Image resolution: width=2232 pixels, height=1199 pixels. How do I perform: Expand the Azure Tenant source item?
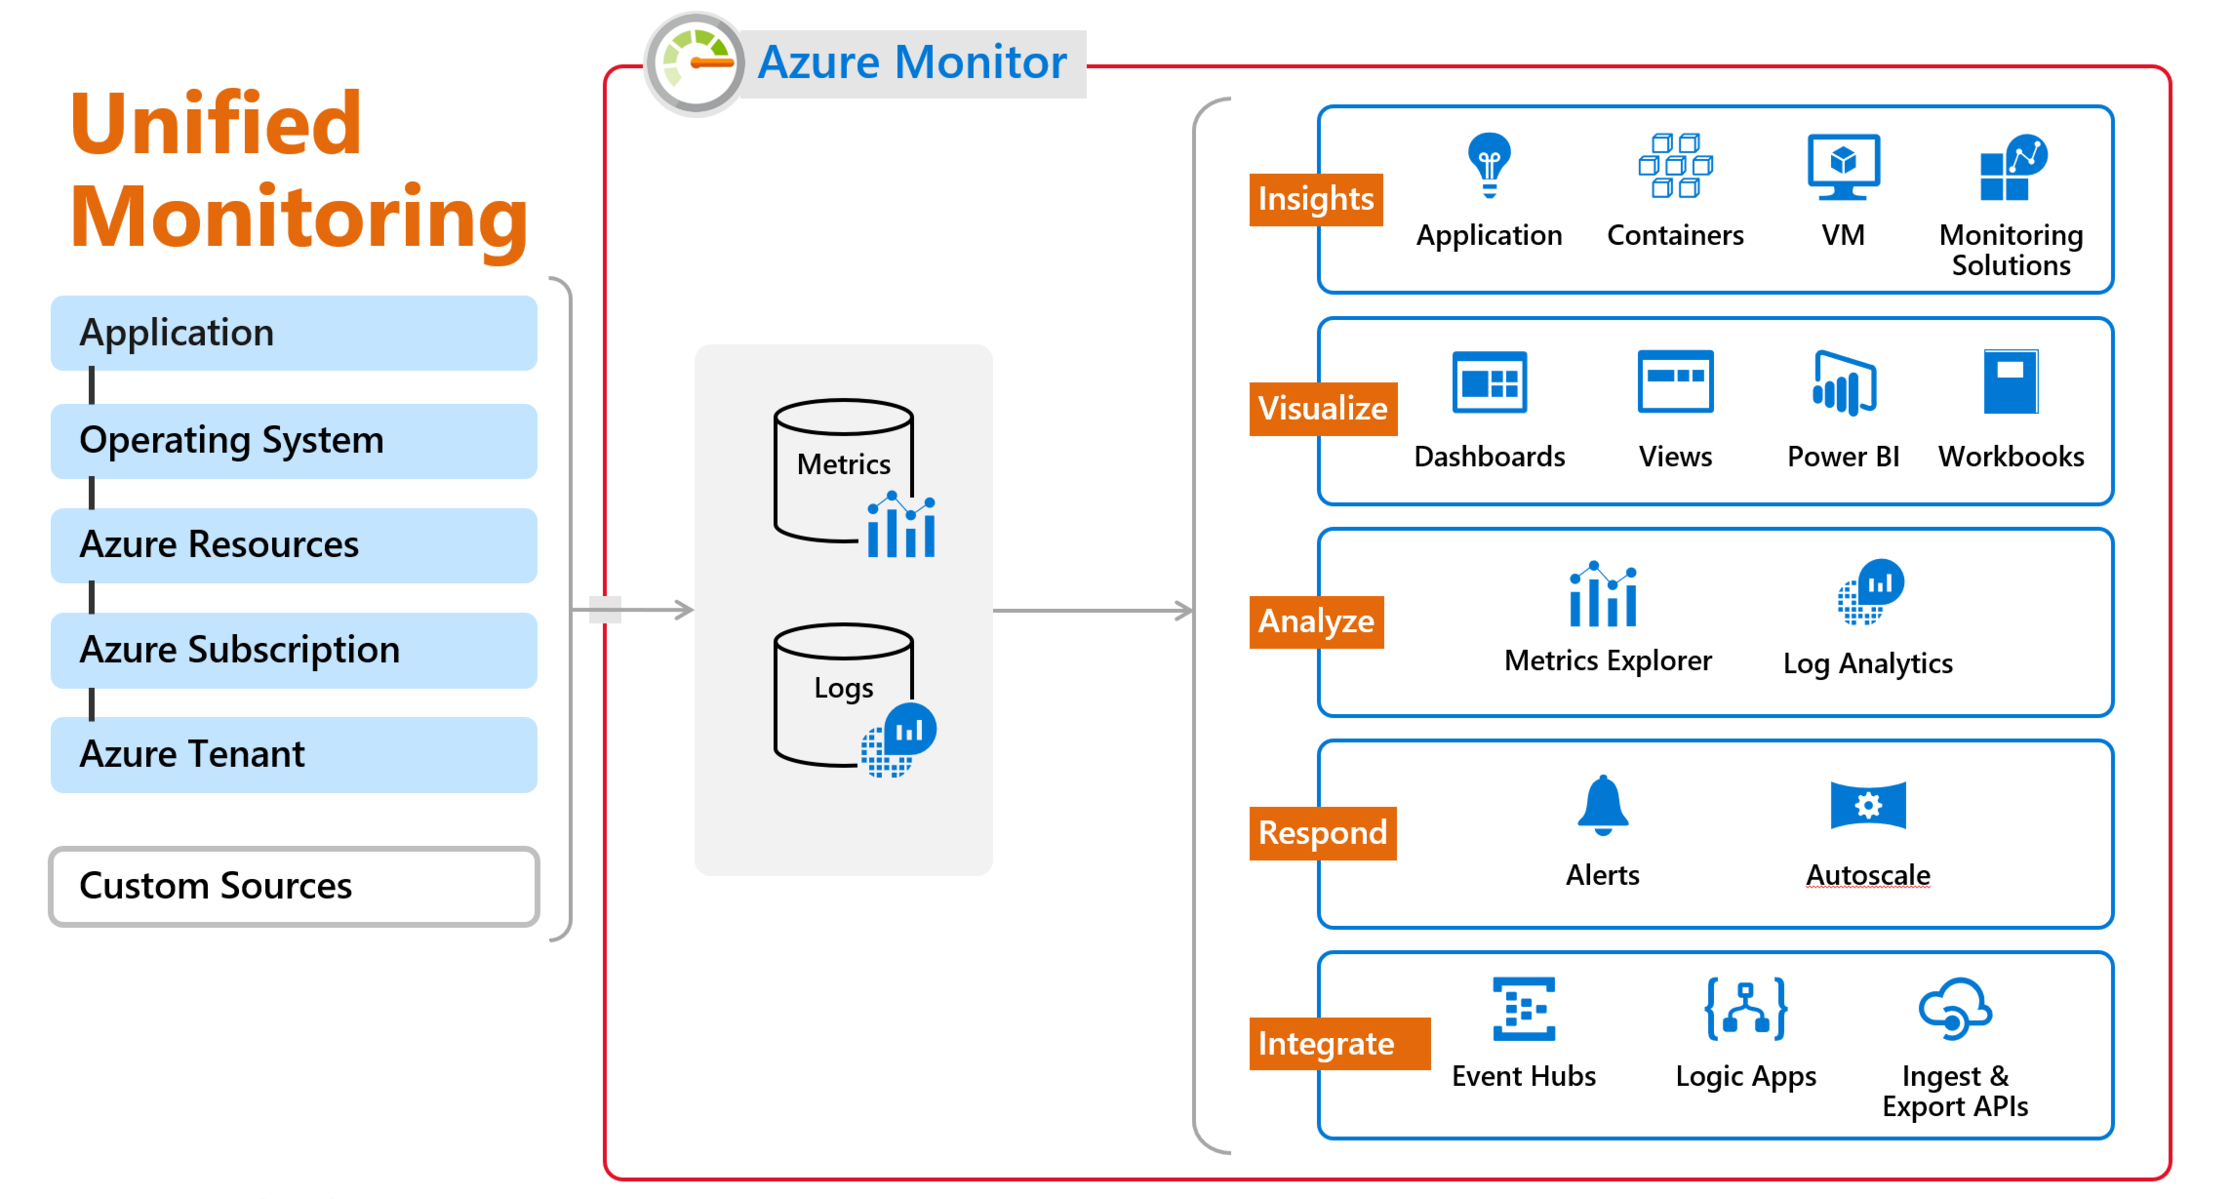279,753
